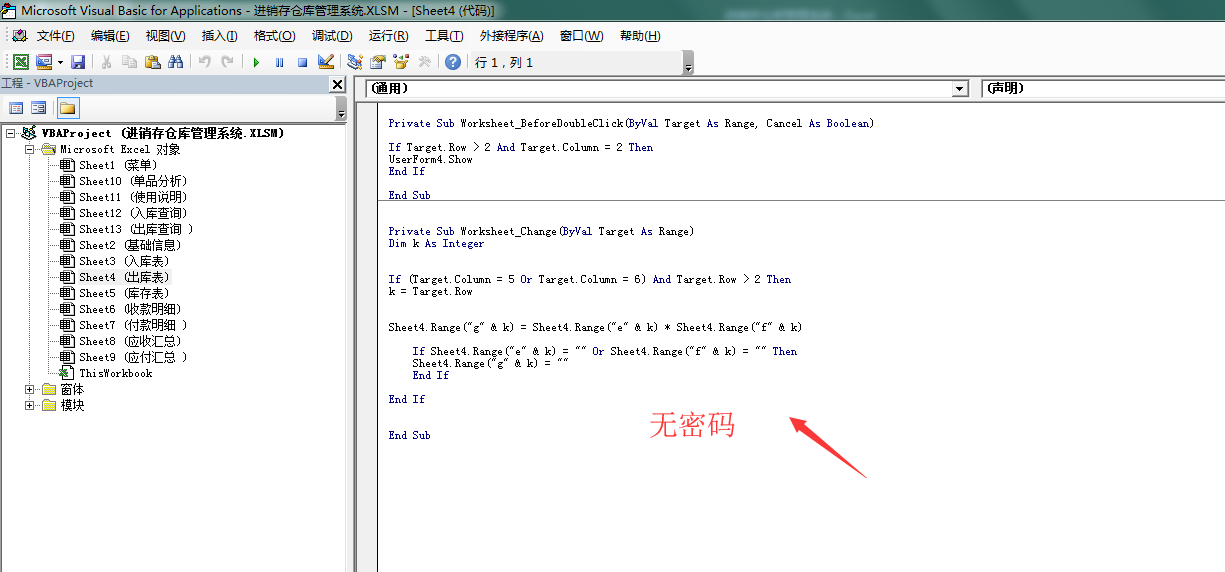The image size is (1225, 572).
Task: Collapse the VBAProject root node
Action: [10, 133]
